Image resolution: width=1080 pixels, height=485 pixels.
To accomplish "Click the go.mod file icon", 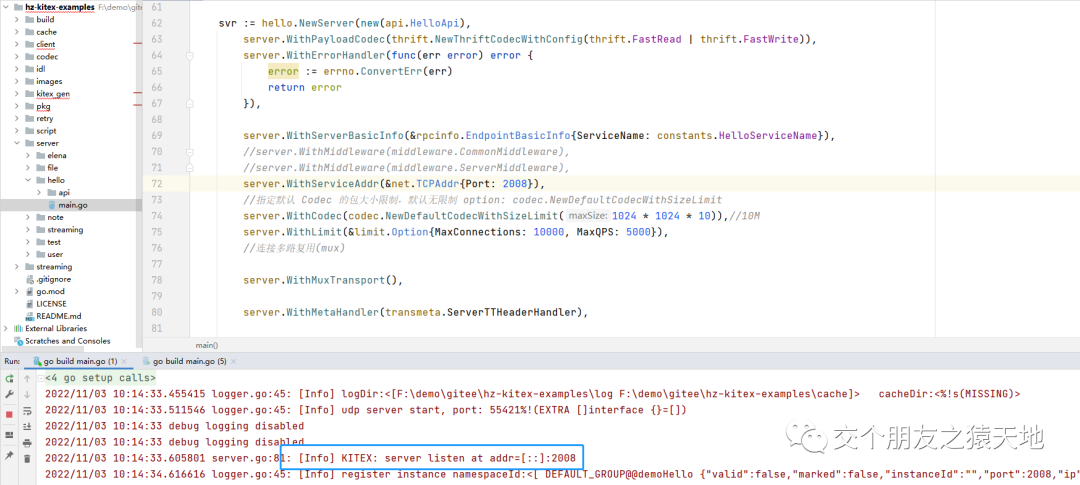I will point(29,292).
